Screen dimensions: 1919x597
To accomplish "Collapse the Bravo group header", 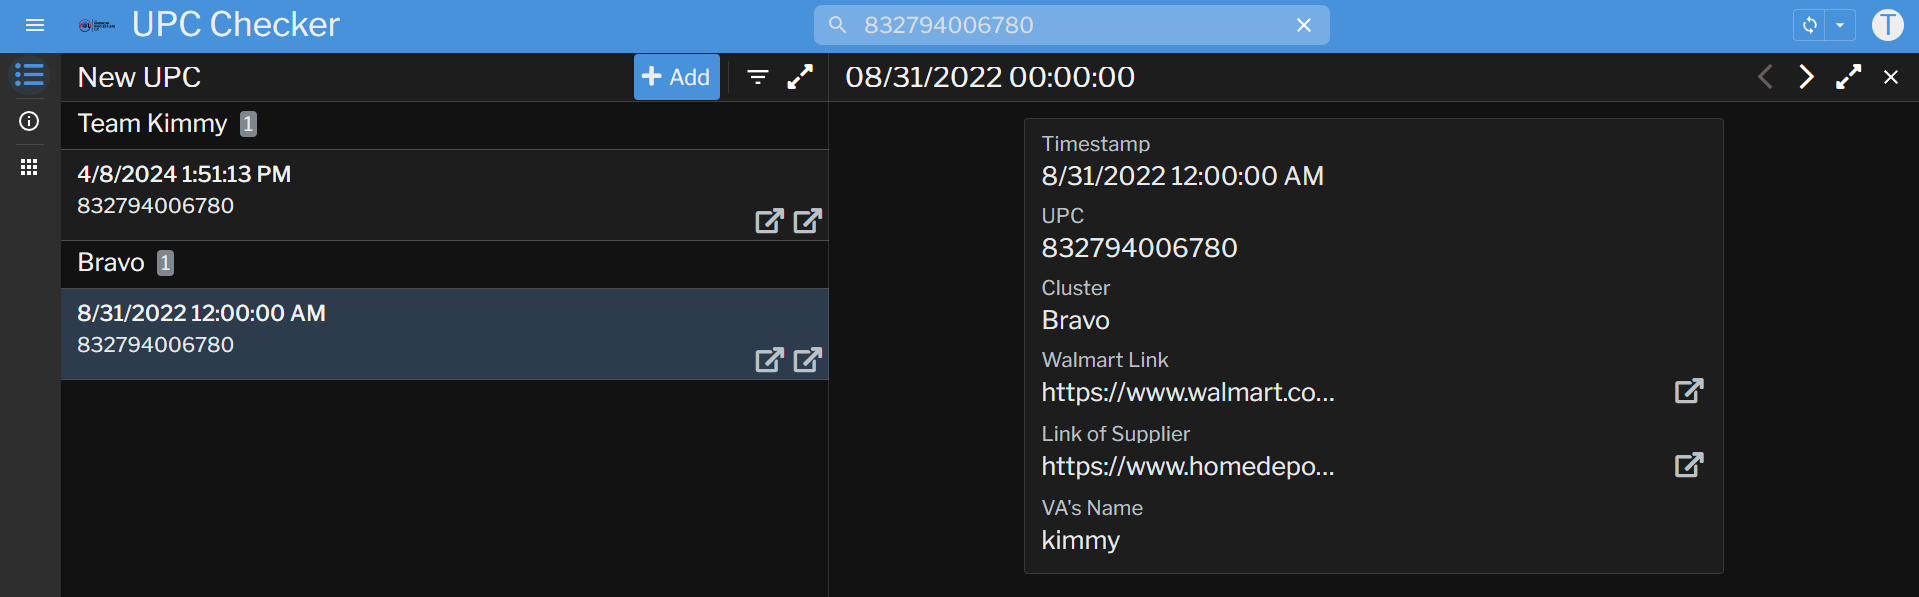I will pyautogui.click(x=111, y=263).
